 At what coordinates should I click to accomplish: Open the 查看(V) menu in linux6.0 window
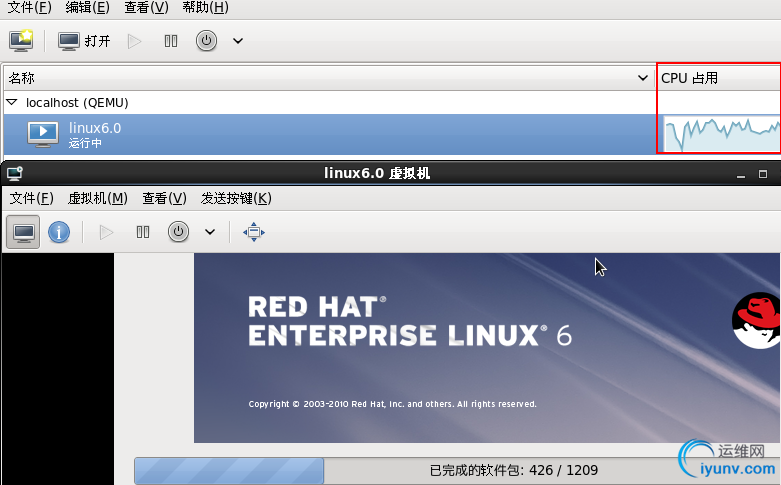(x=164, y=199)
